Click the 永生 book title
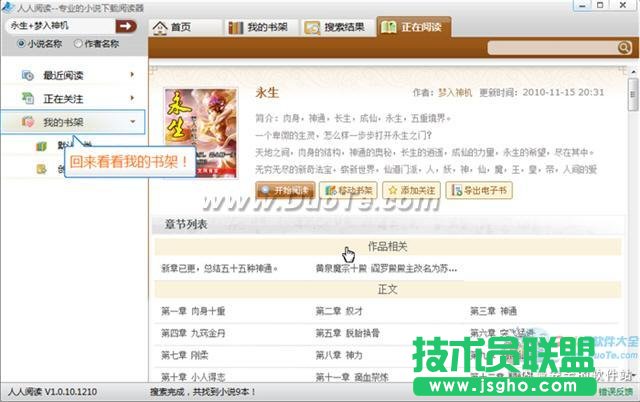This screenshot has height=402, width=640. (x=267, y=93)
